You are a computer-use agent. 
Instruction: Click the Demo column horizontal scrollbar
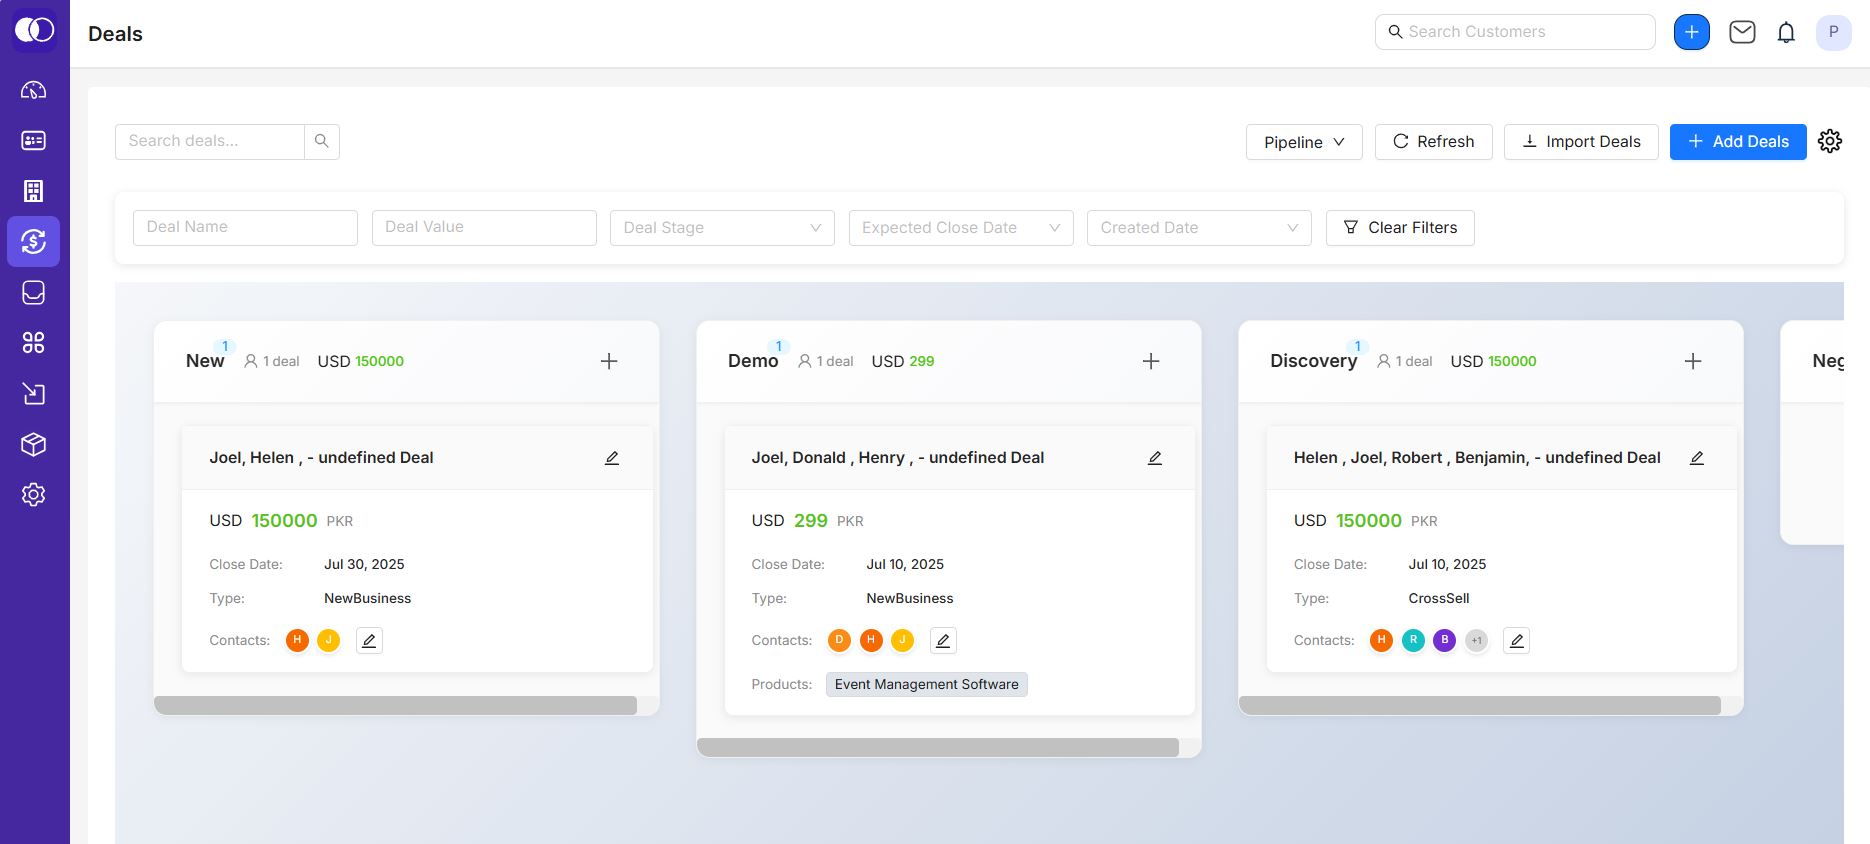tap(938, 747)
